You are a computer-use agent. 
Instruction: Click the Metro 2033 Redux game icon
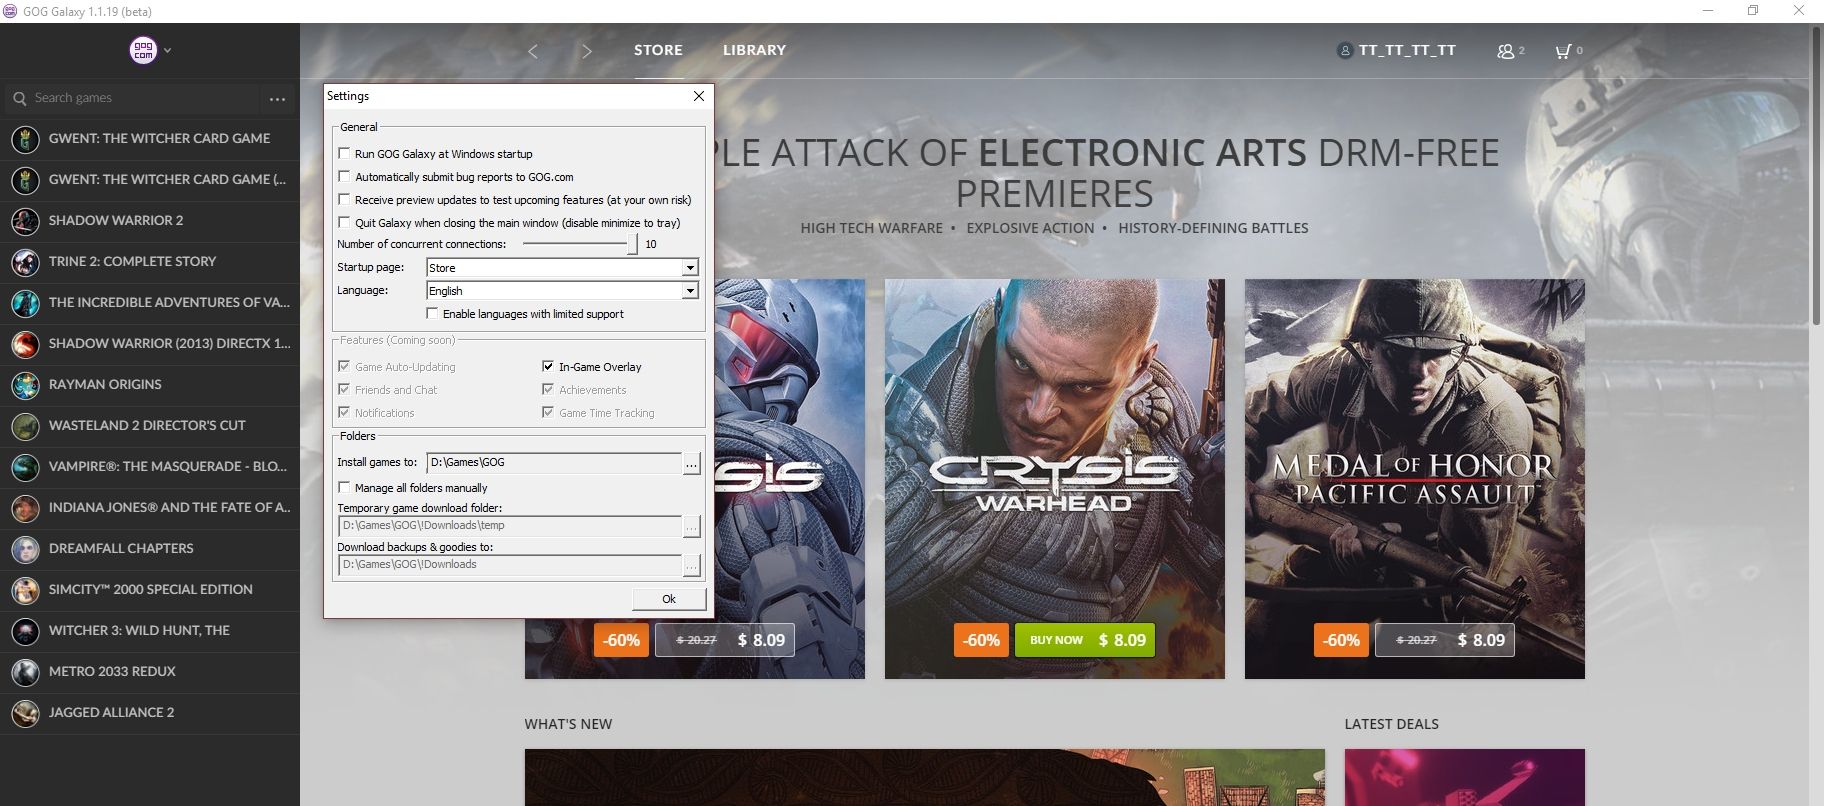click(25, 672)
